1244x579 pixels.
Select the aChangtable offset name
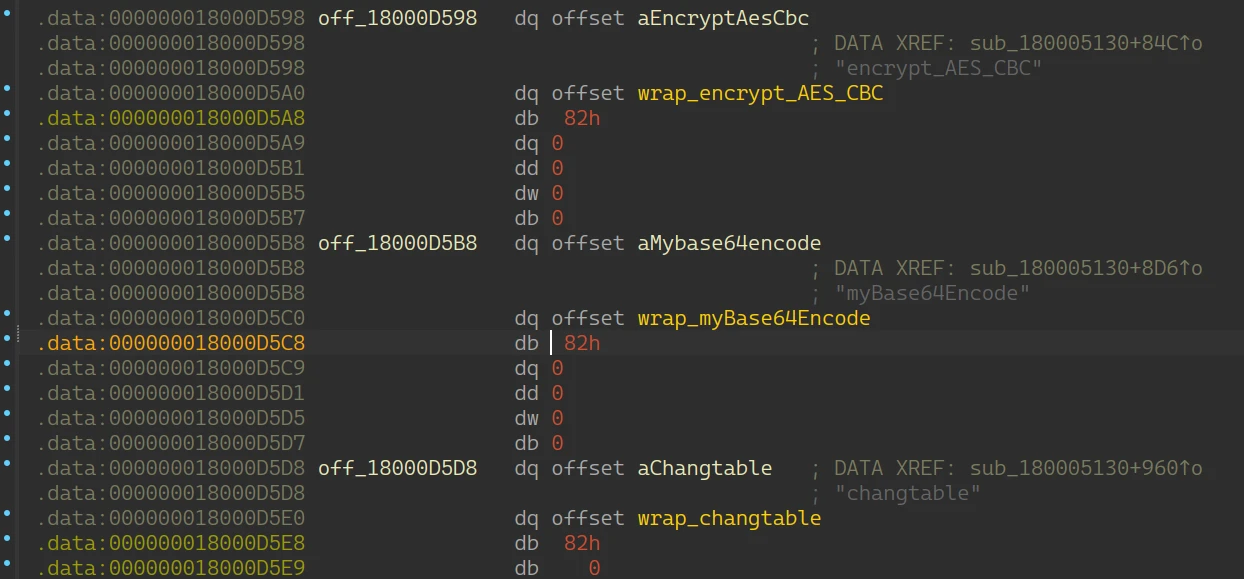tap(704, 468)
